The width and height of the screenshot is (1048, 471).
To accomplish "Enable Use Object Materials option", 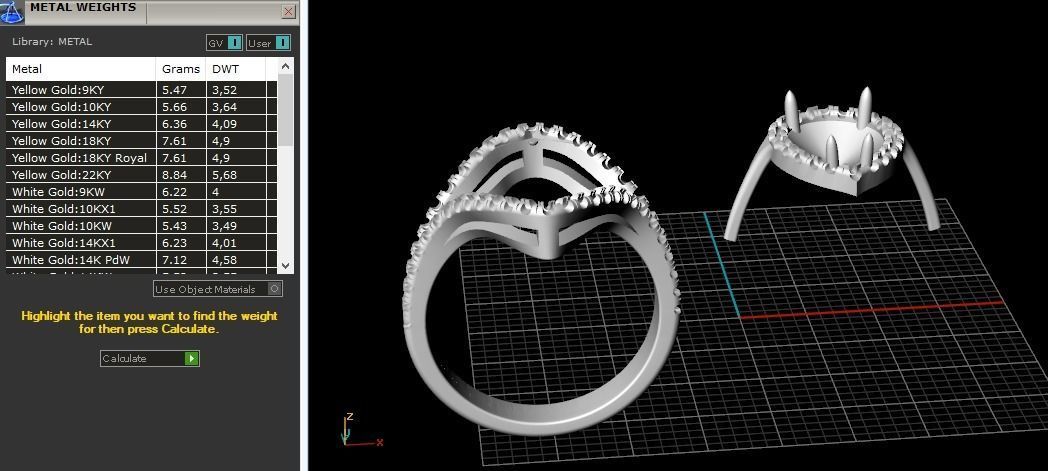I will 218,289.
